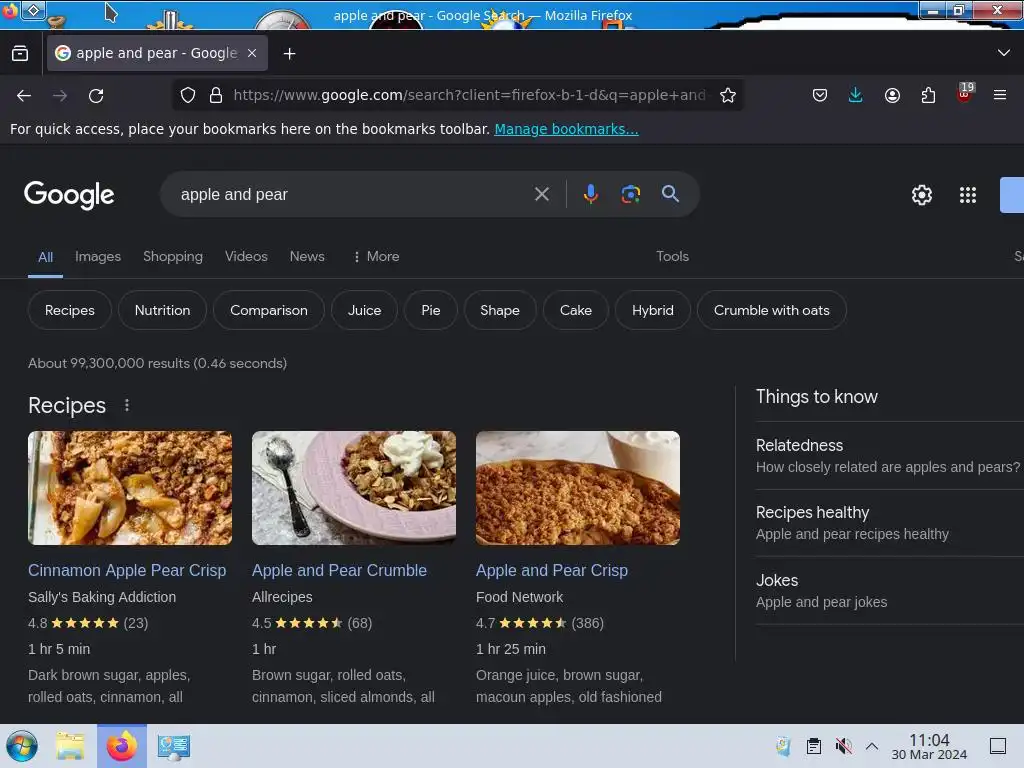Open the Manage bookmarks link
The height and width of the screenshot is (768, 1024).
point(566,129)
